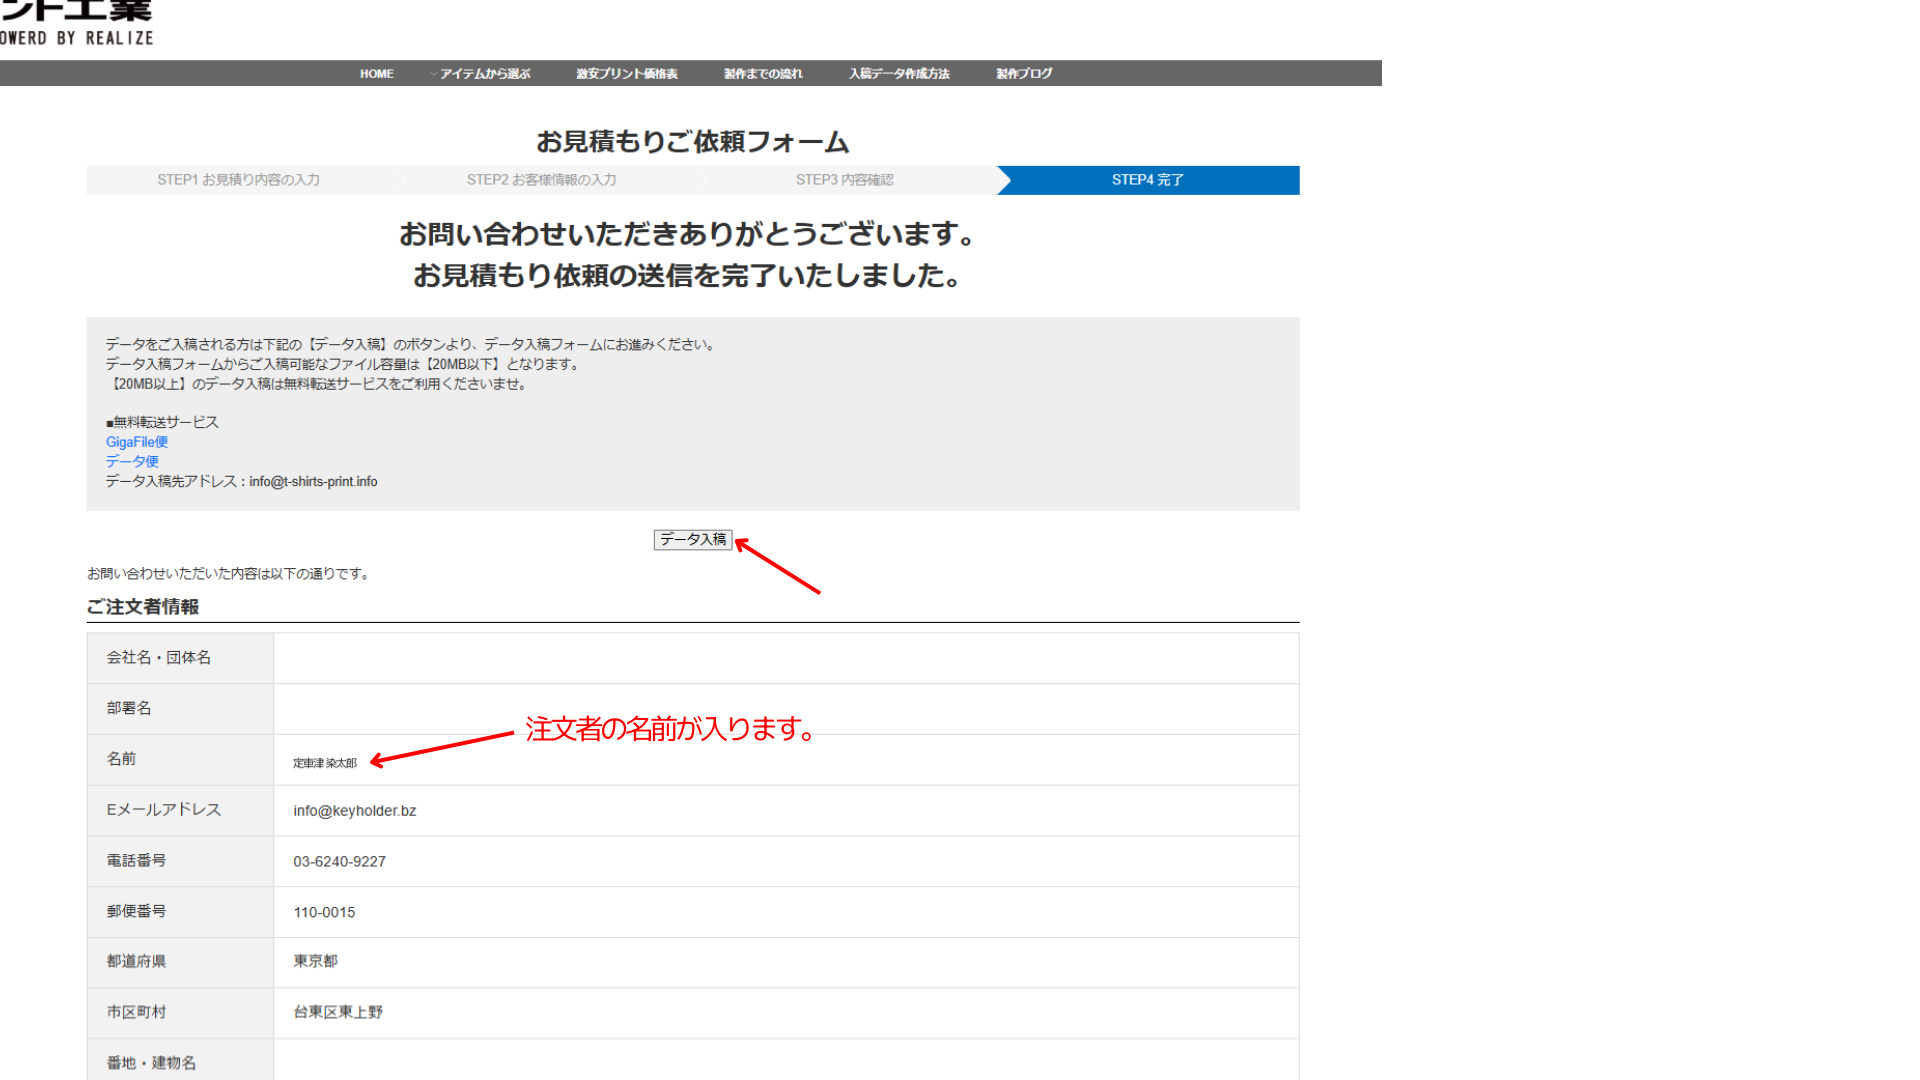
Task: Visit the 製作ブログ navigation link
Action: click(x=1023, y=74)
